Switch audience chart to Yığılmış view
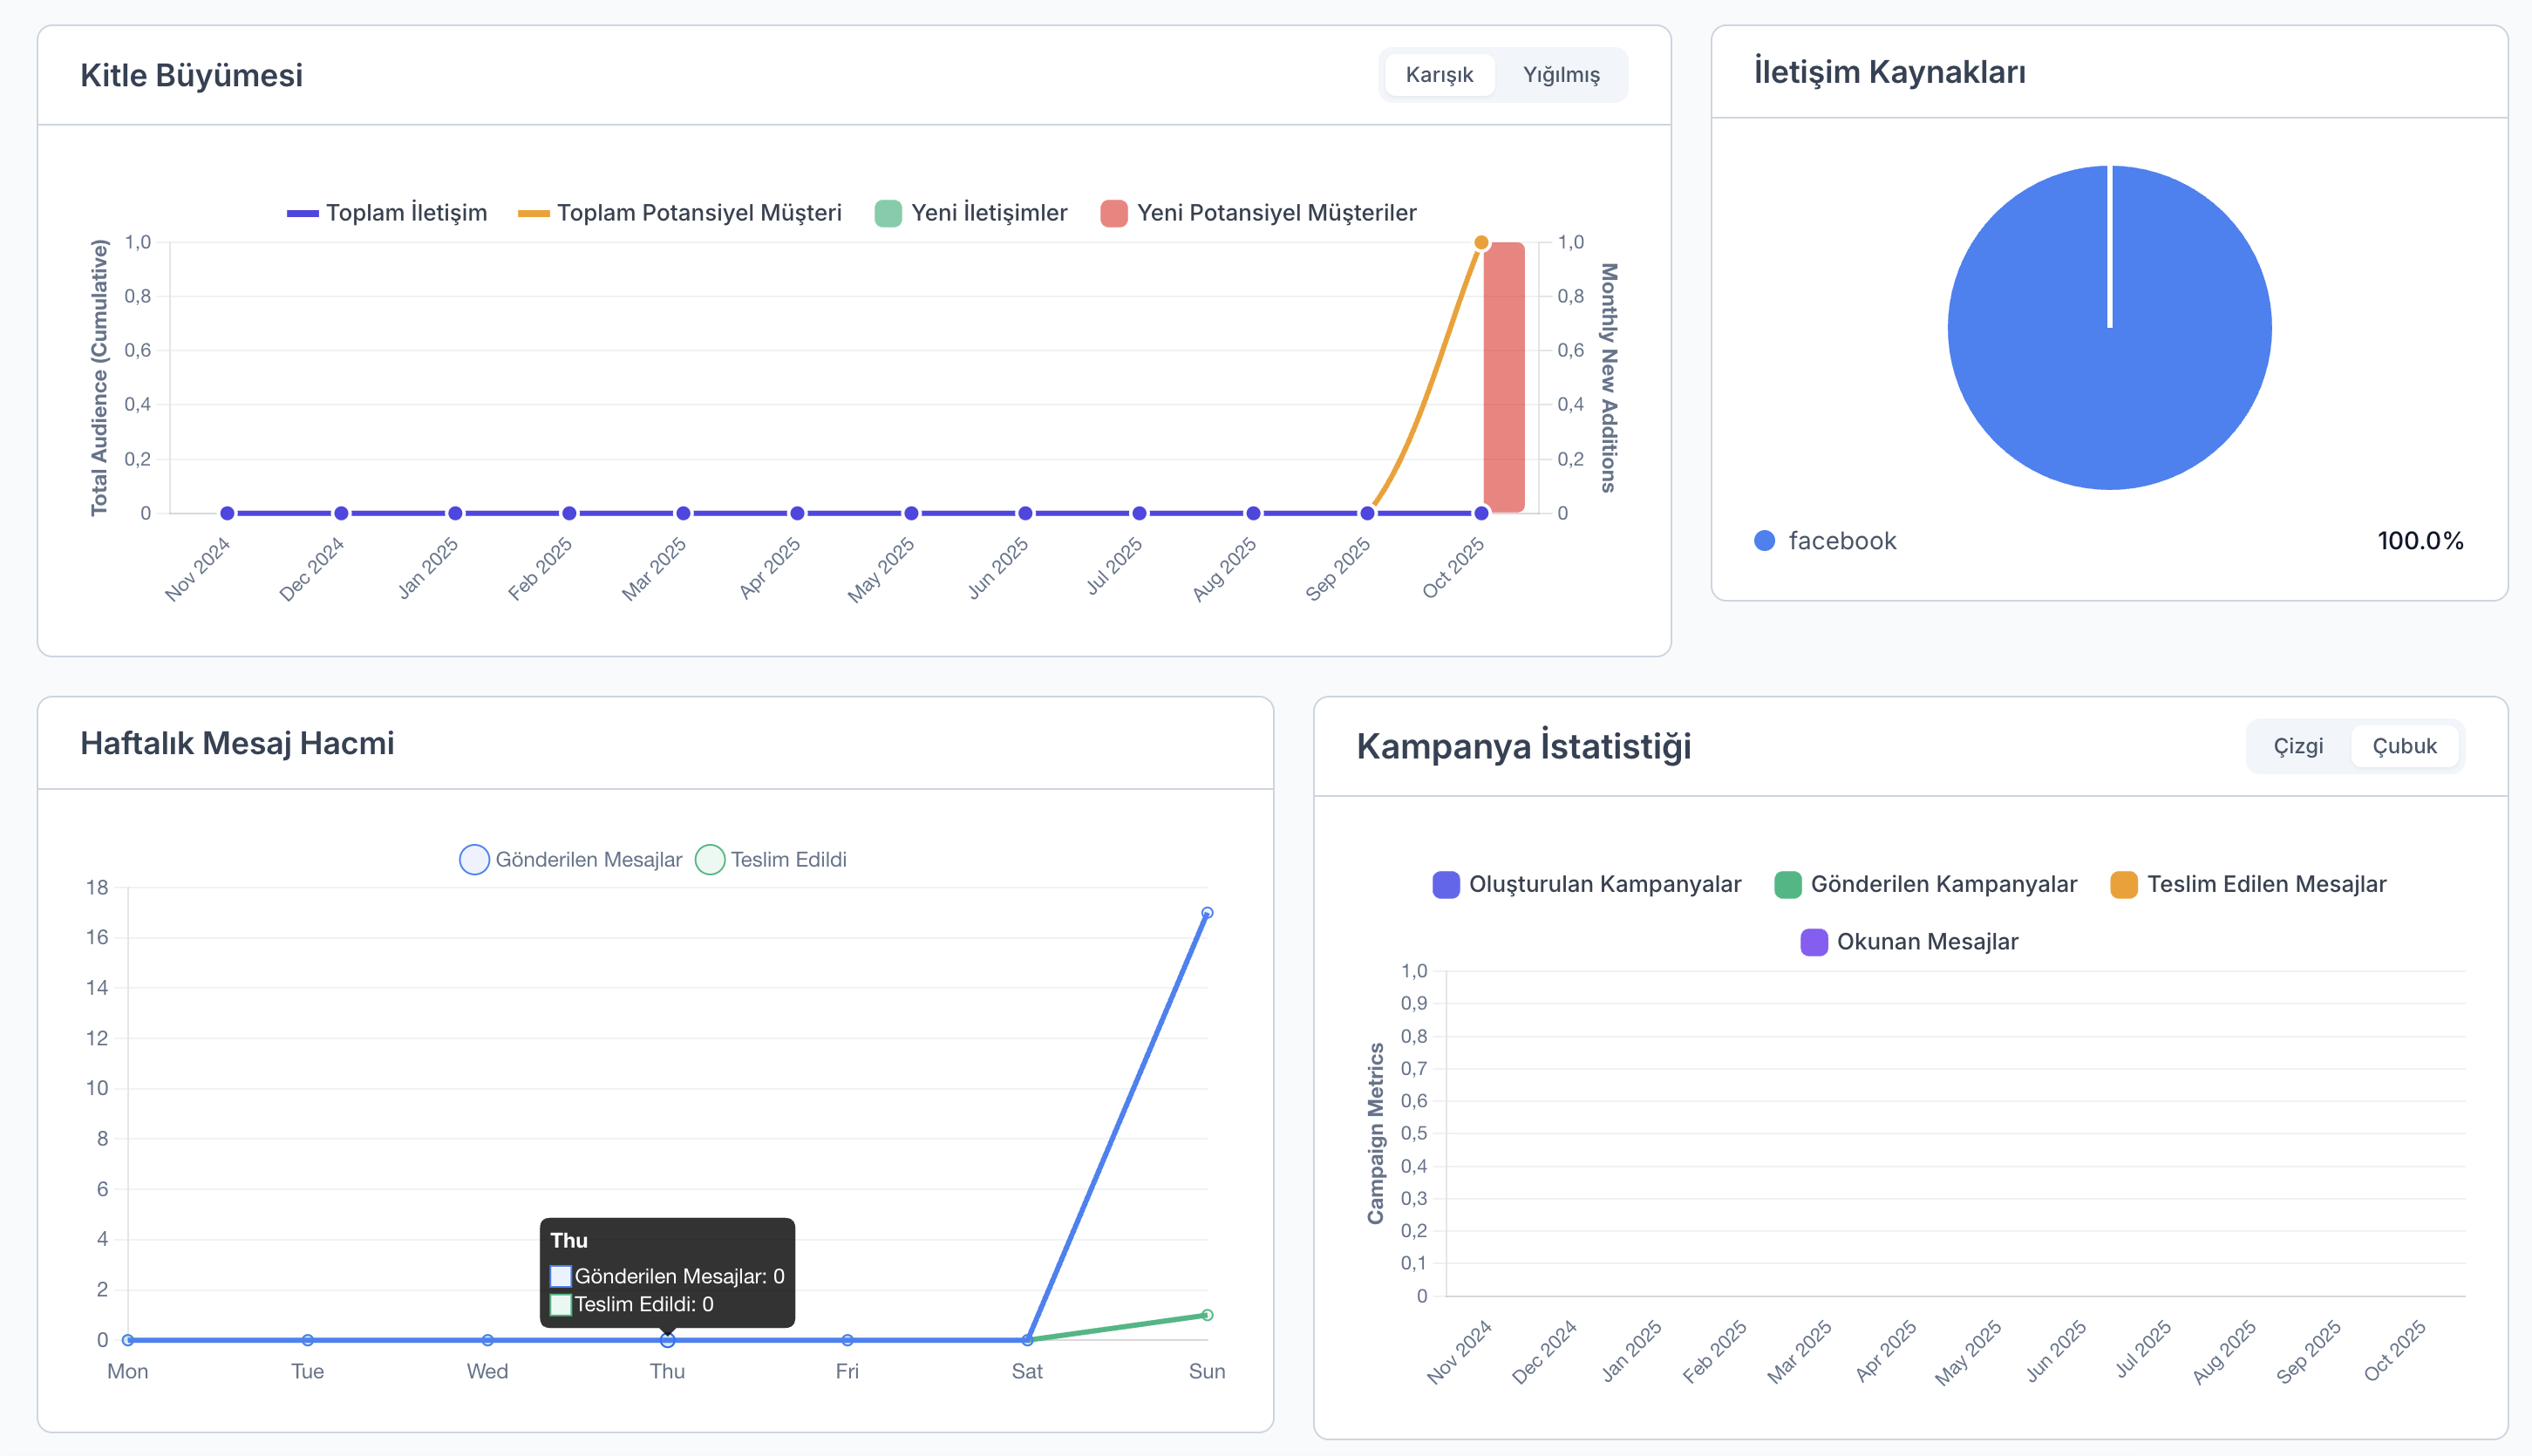2532x1456 pixels. [1560, 75]
